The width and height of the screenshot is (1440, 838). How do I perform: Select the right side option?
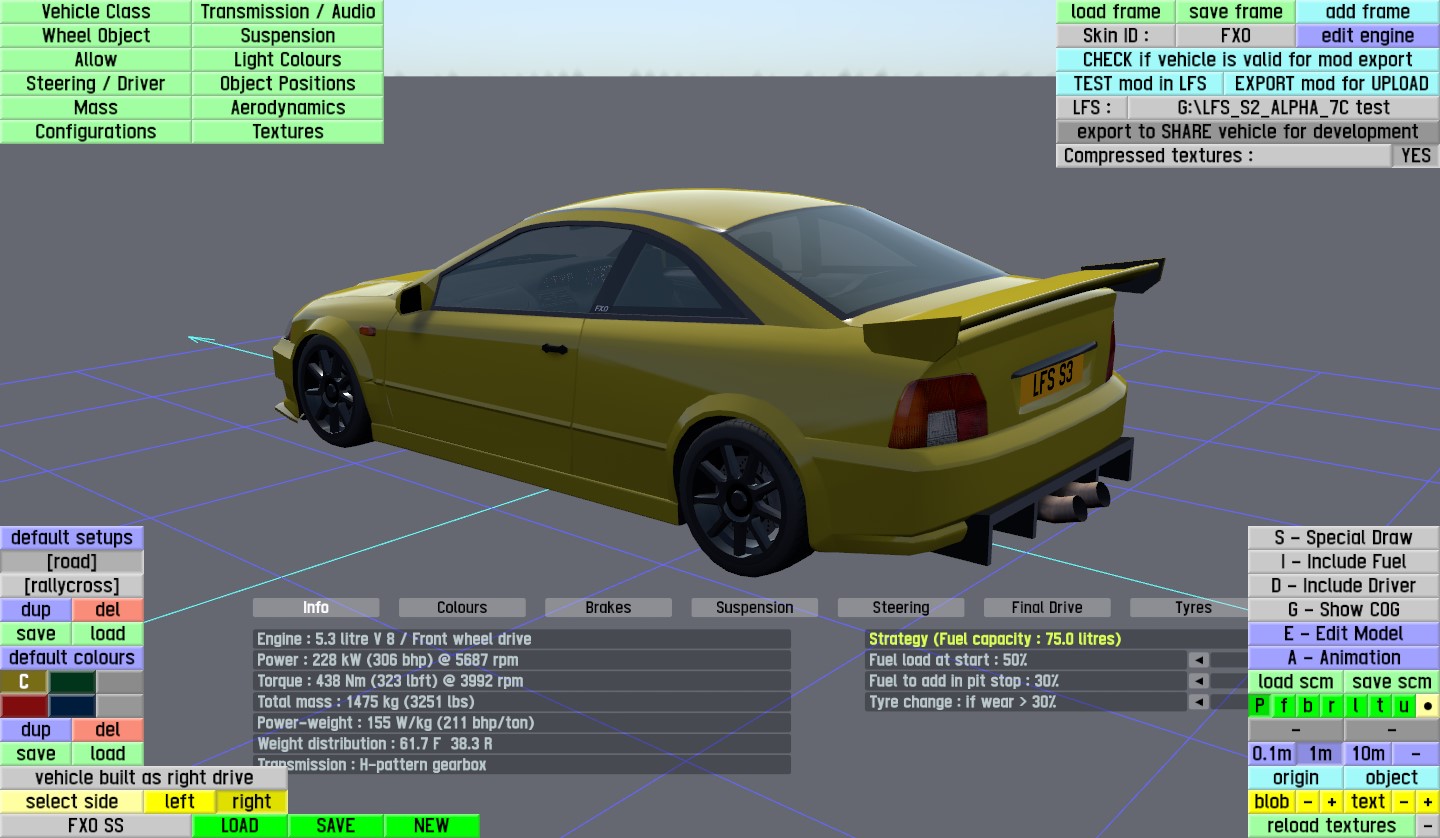(251, 802)
